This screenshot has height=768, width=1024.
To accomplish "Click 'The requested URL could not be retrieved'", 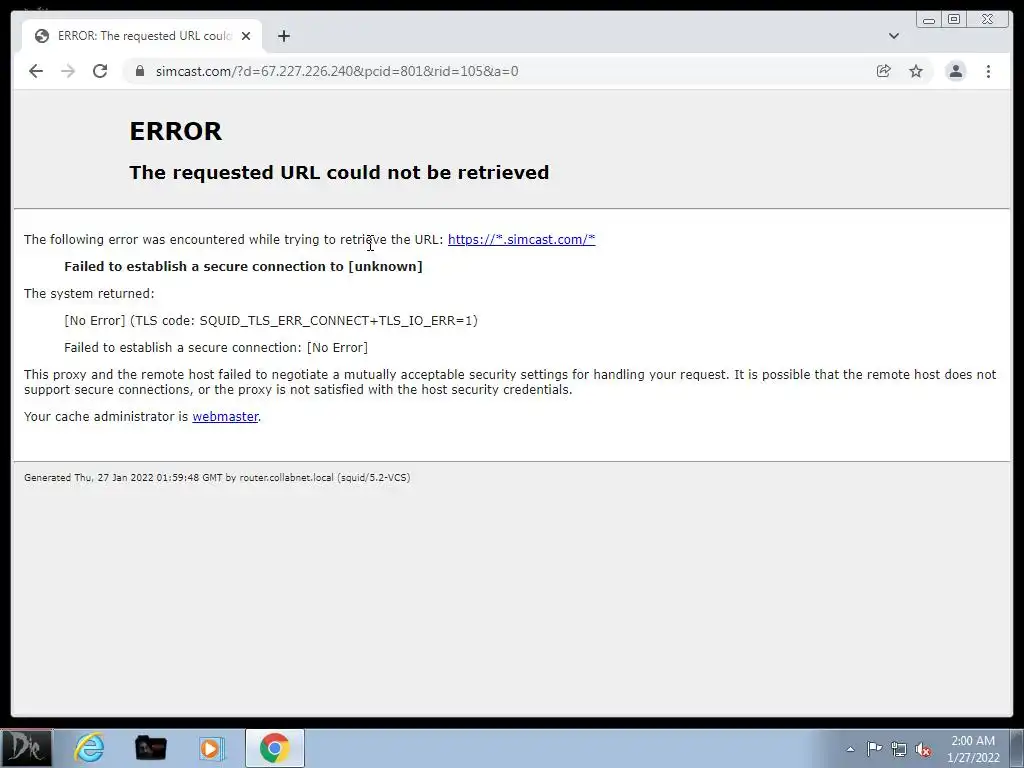I will pos(339,172).
